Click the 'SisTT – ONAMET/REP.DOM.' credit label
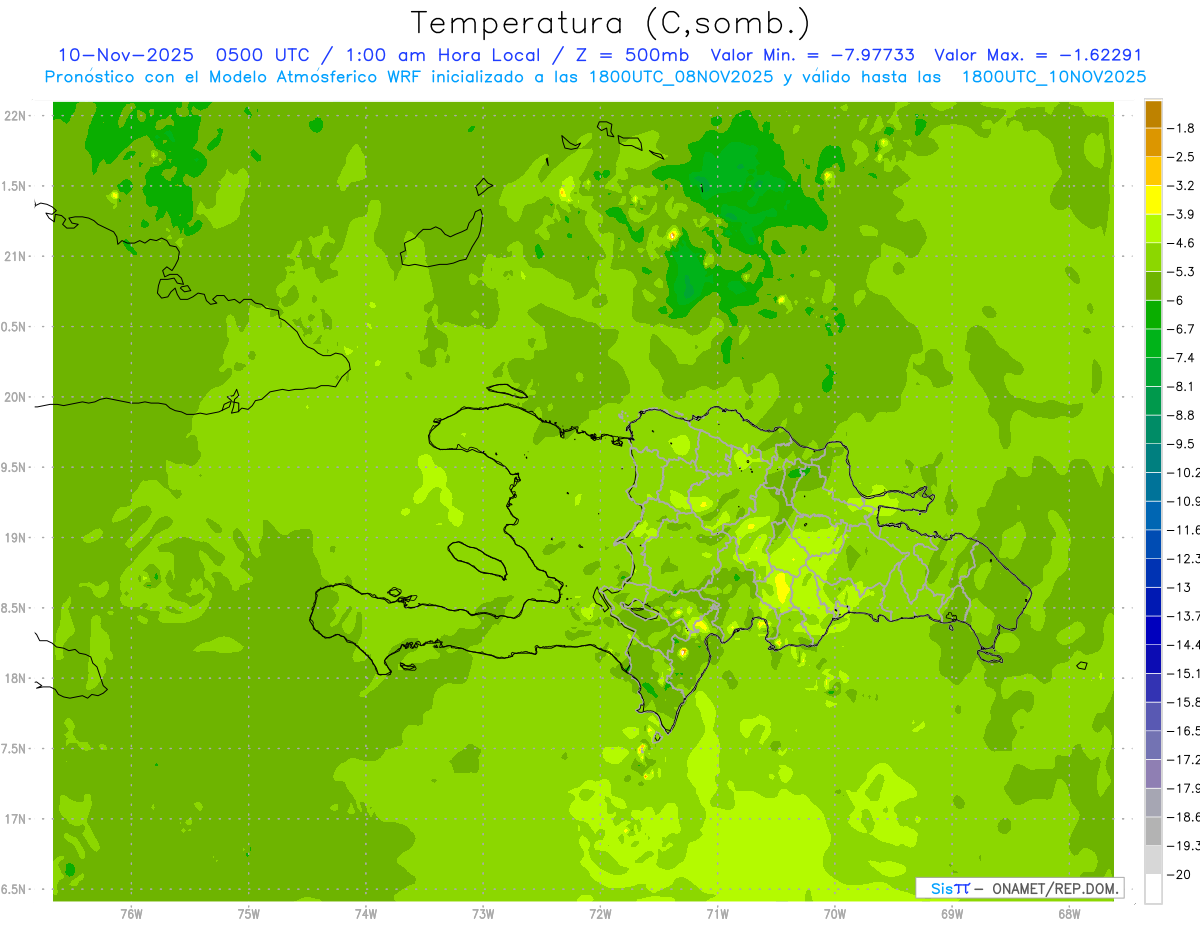The image size is (1200, 927). [1019, 888]
